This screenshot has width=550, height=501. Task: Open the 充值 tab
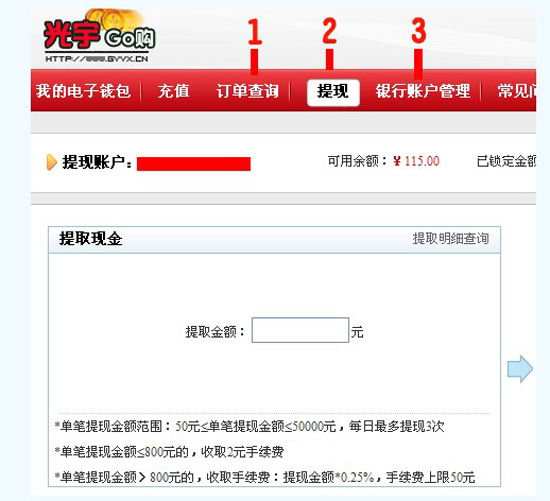pos(174,91)
